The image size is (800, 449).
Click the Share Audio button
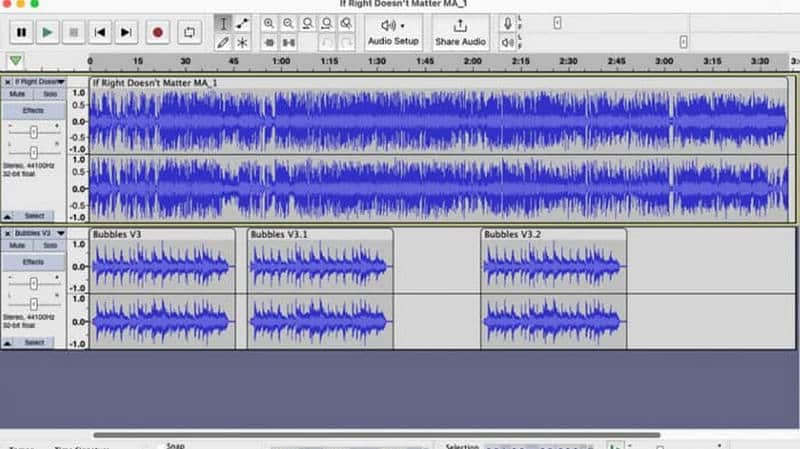pos(461,33)
